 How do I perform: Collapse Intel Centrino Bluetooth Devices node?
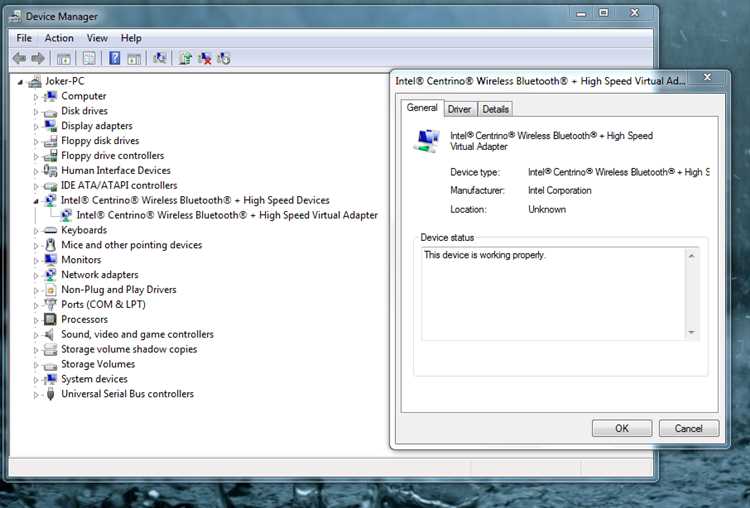(36, 201)
